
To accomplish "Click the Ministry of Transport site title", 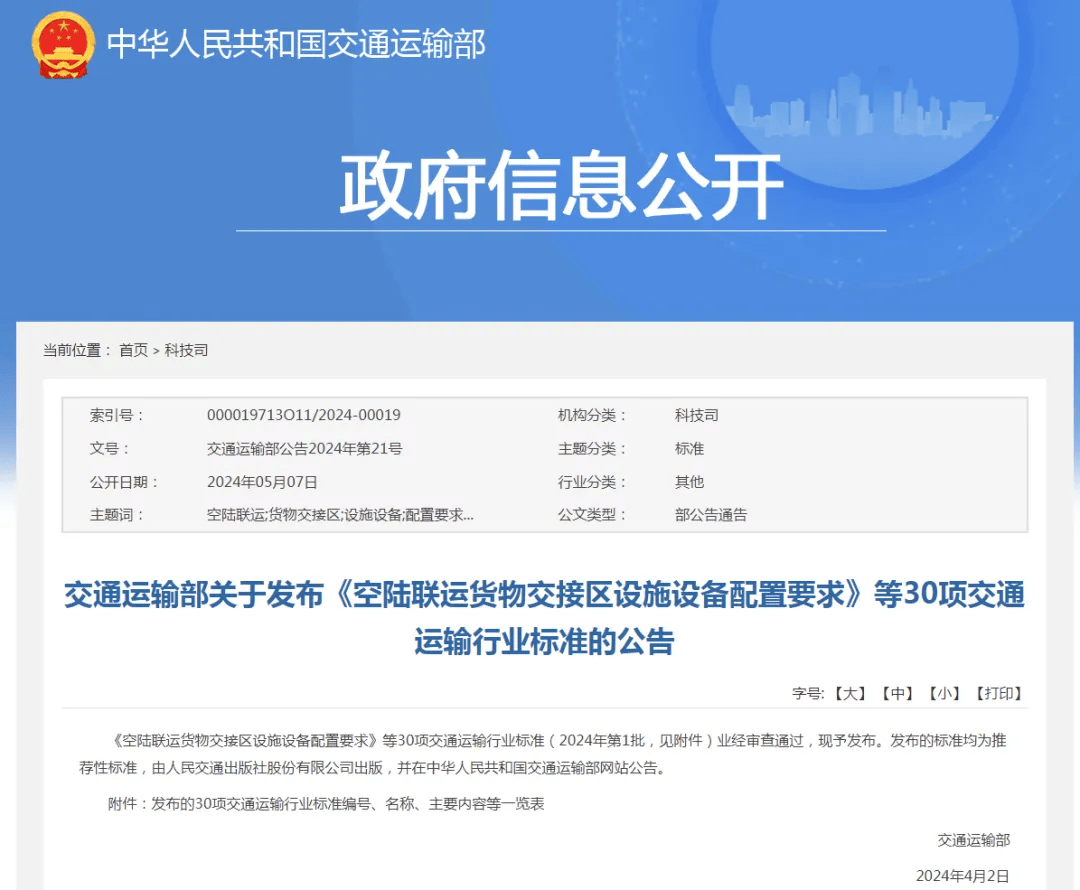I will click(296, 44).
